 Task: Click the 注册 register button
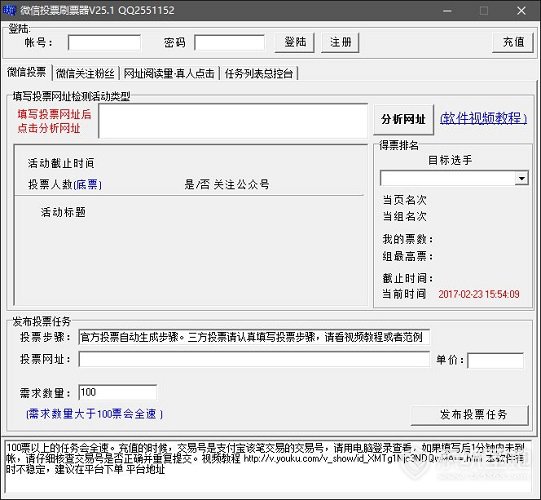pyautogui.click(x=340, y=42)
